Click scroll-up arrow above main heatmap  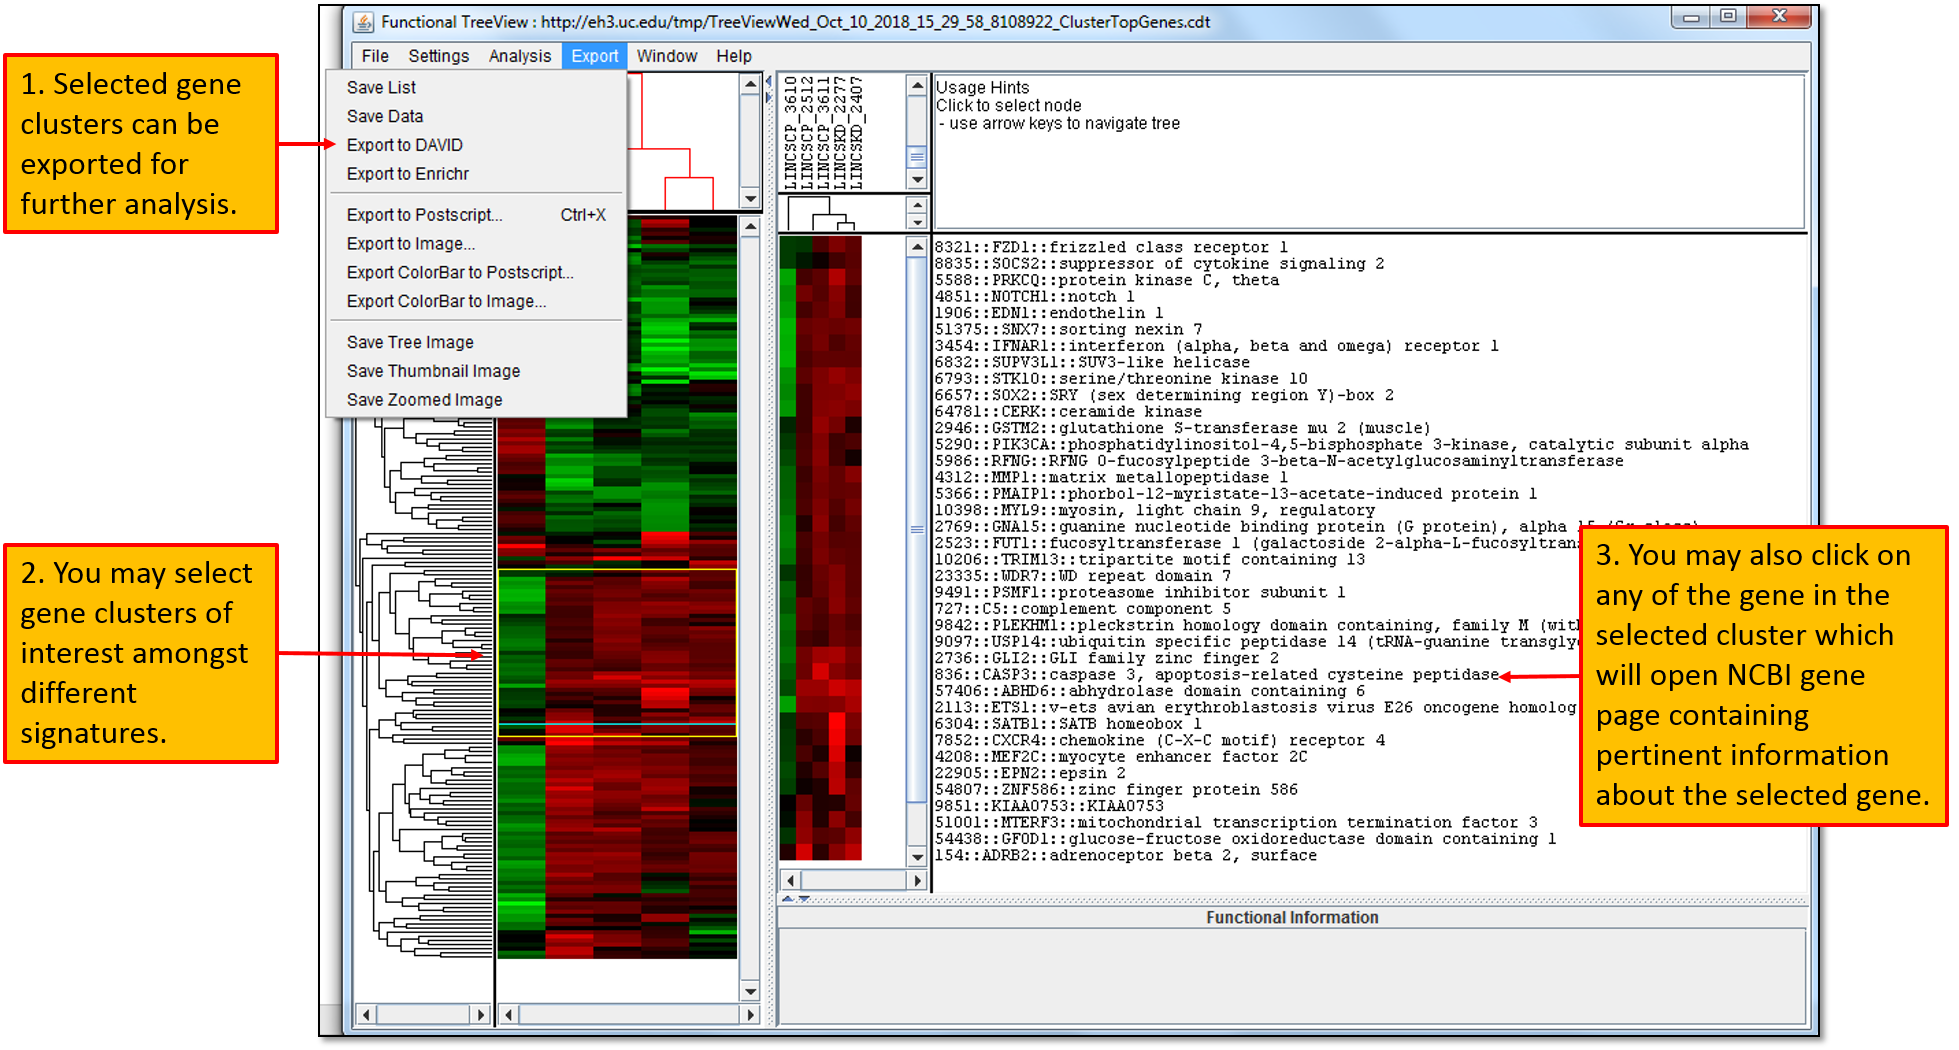click(x=750, y=227)
